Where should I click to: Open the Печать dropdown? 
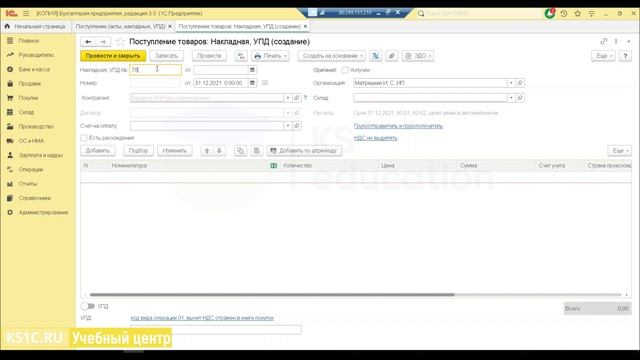click(x=270, y=56)
